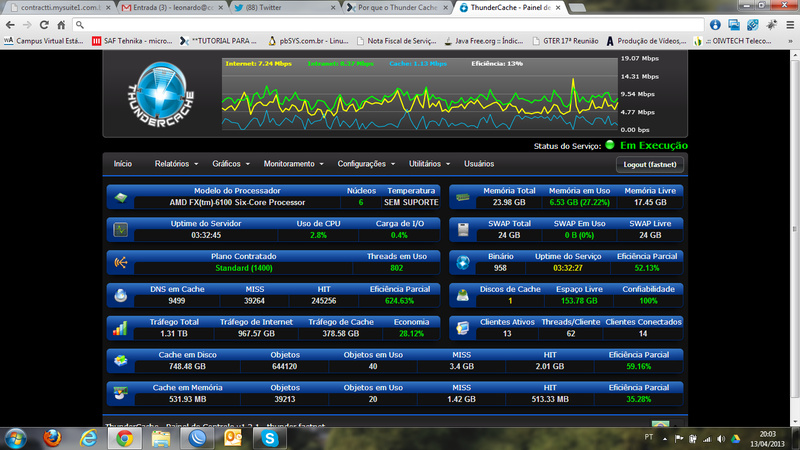Open the Produção de Vídeos bookmark
The image size is (800, 450).
point(646,41)
